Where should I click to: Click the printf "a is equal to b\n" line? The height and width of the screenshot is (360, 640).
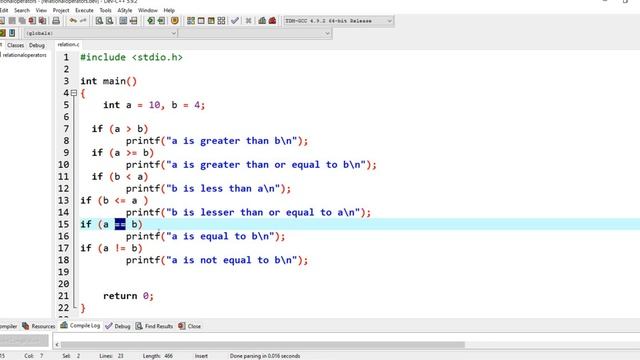[x=205, y=236]
